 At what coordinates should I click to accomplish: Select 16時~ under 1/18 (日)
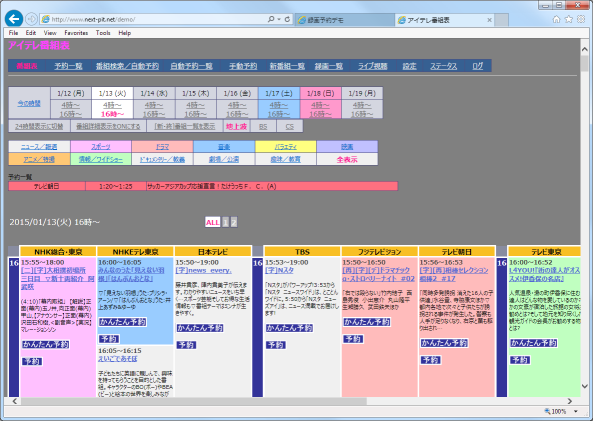point(321,114)
